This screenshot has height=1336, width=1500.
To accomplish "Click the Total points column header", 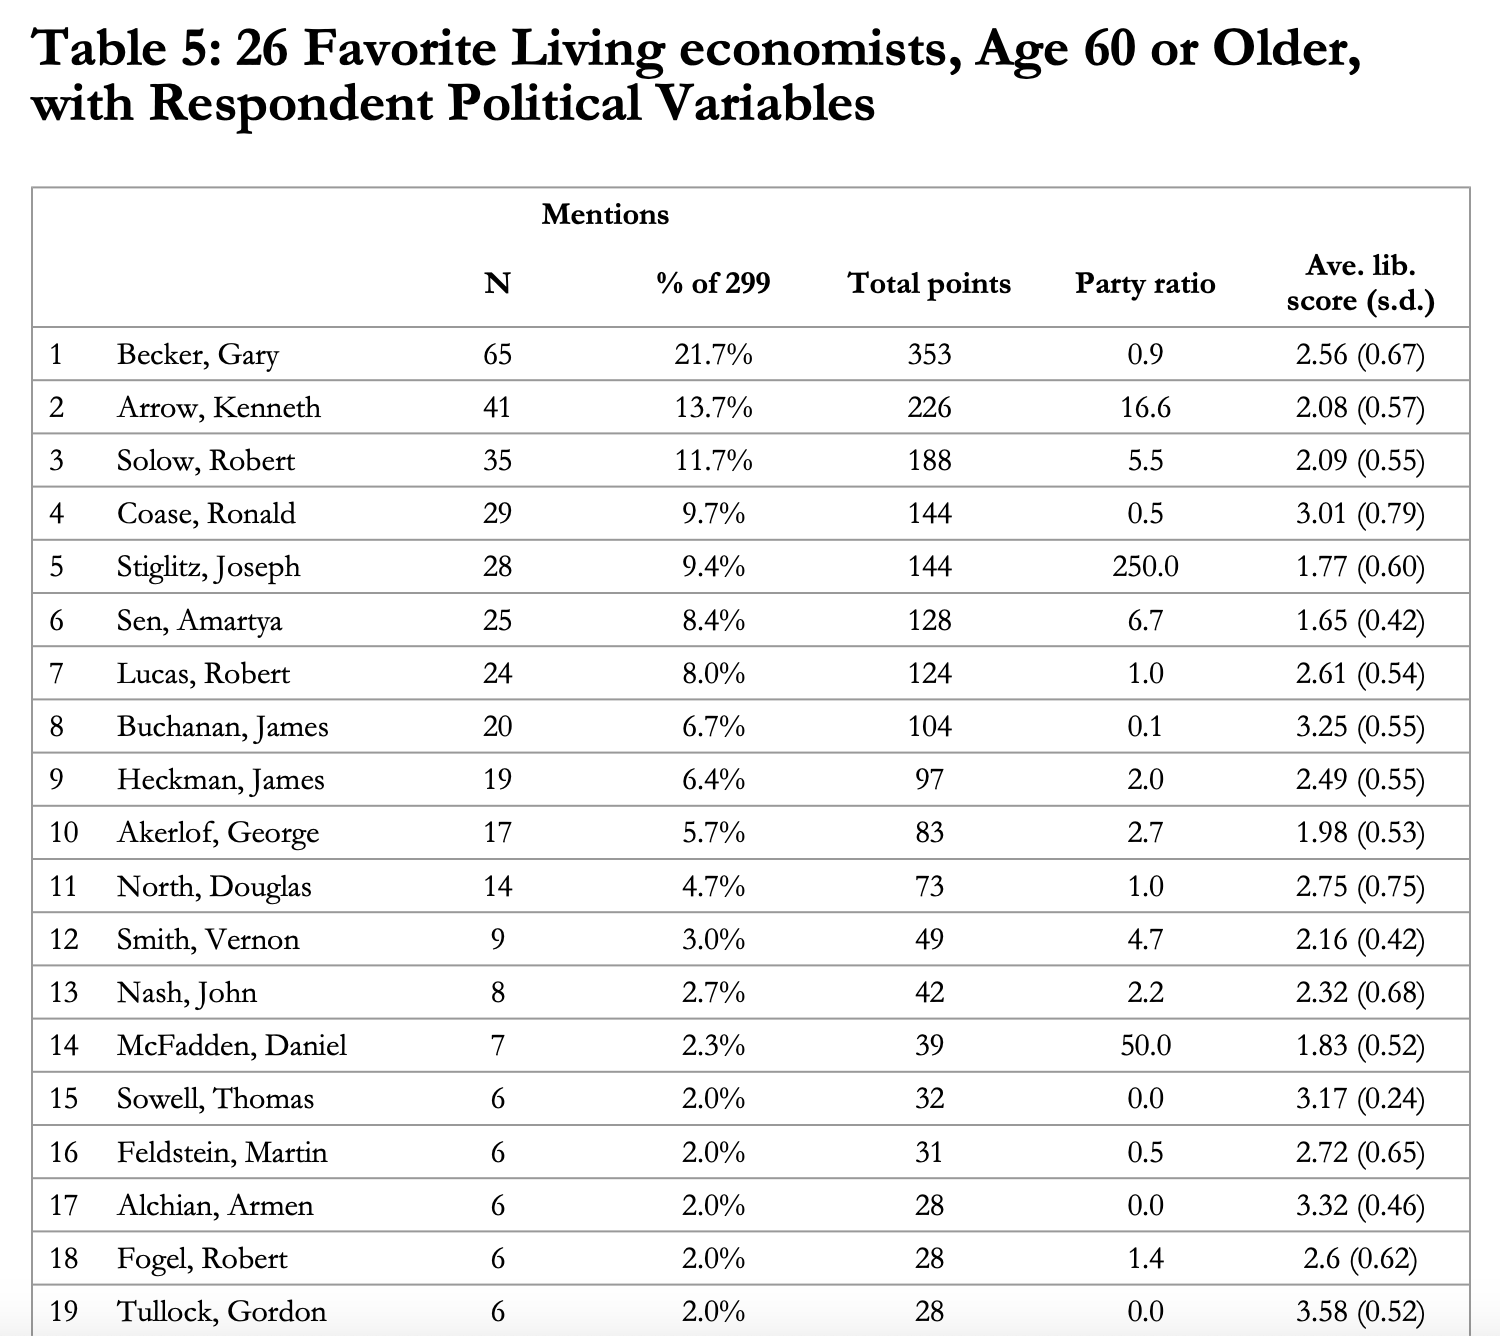I will click(x=929, y=284).
